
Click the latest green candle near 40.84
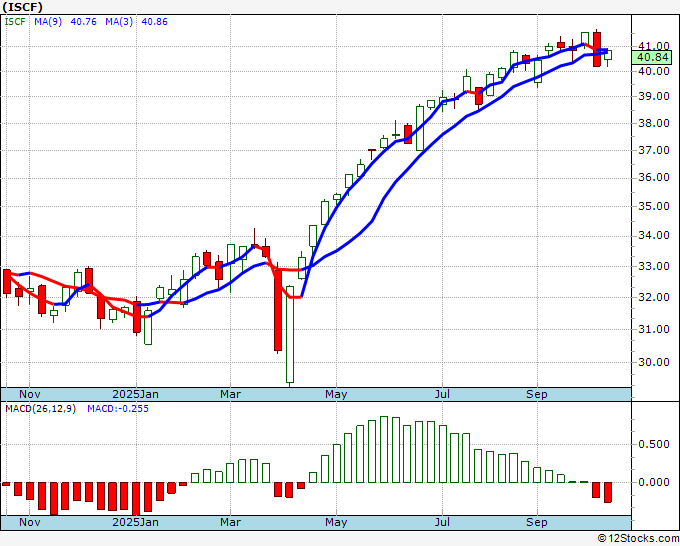608,55
